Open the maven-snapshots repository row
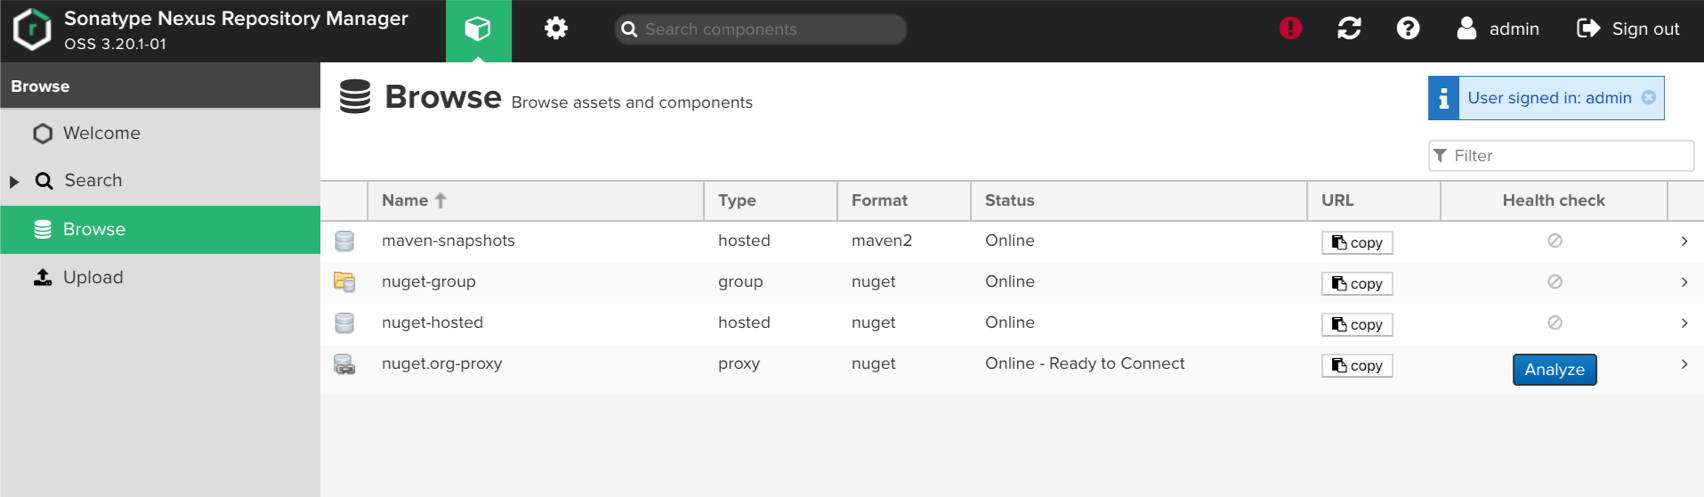 (1012, 241)
